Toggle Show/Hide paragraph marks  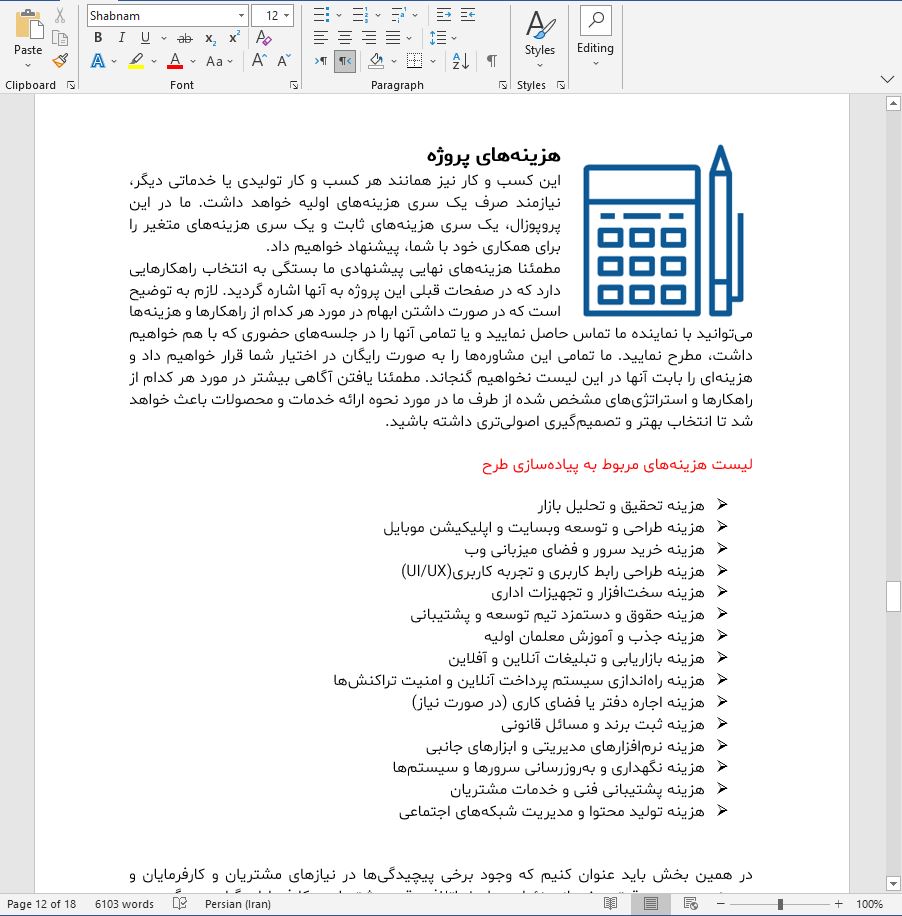point(491,61)
